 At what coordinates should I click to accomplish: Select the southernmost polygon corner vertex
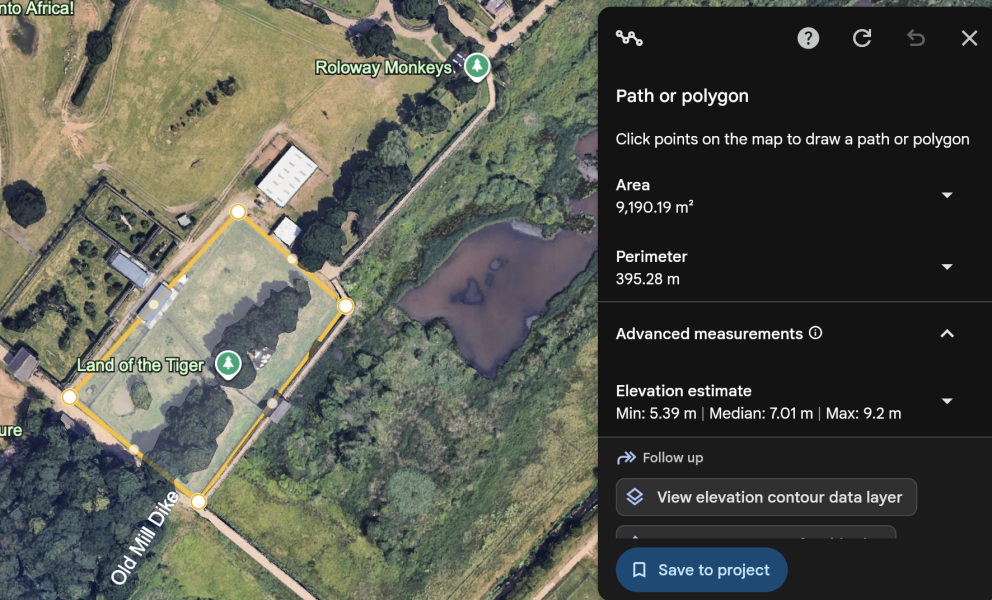198,502
